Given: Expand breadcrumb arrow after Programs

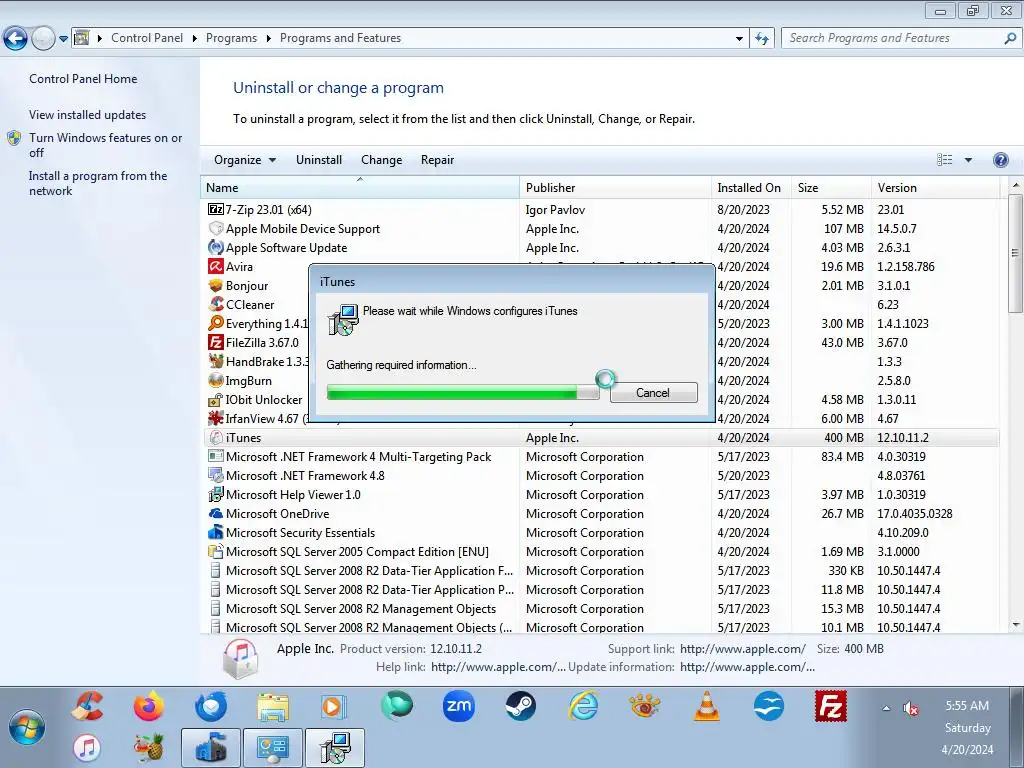Looking at the screenshot, I should [x=268, y=39].
